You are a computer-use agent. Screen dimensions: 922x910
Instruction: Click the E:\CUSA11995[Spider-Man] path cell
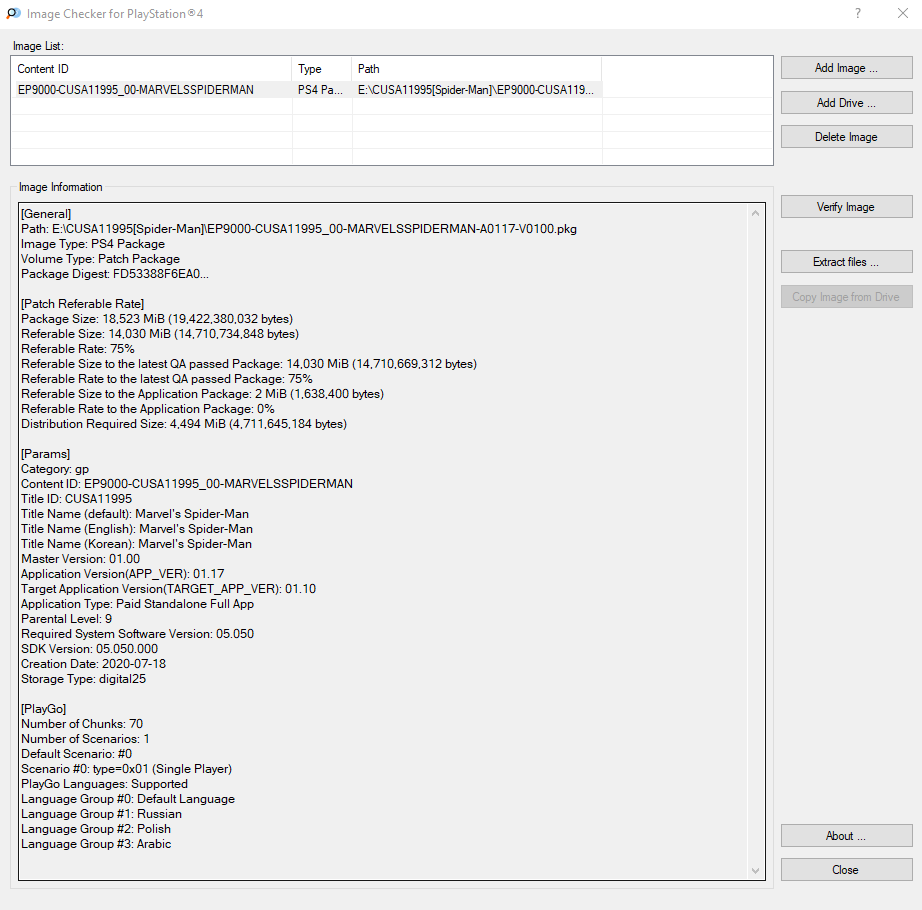tap(476, 90)
